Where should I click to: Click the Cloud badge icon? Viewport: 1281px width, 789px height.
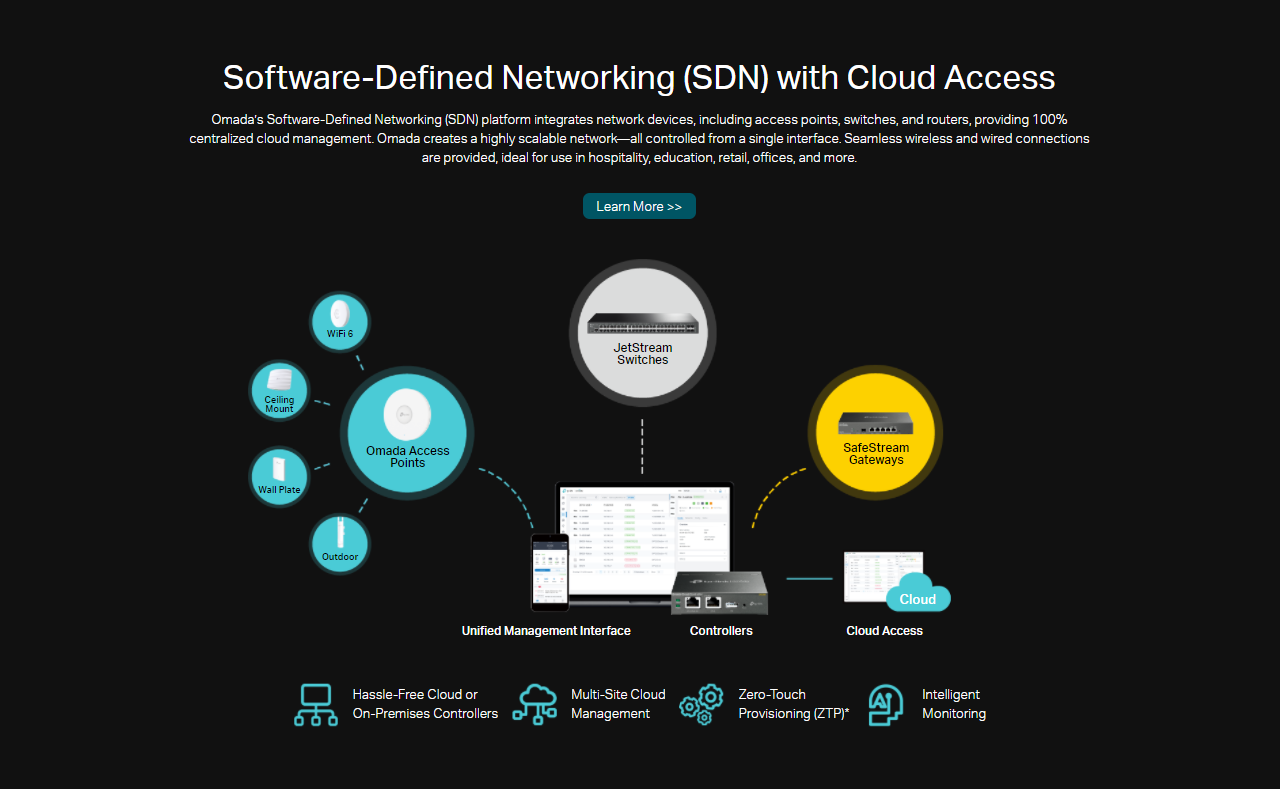(x=918, y=593)
